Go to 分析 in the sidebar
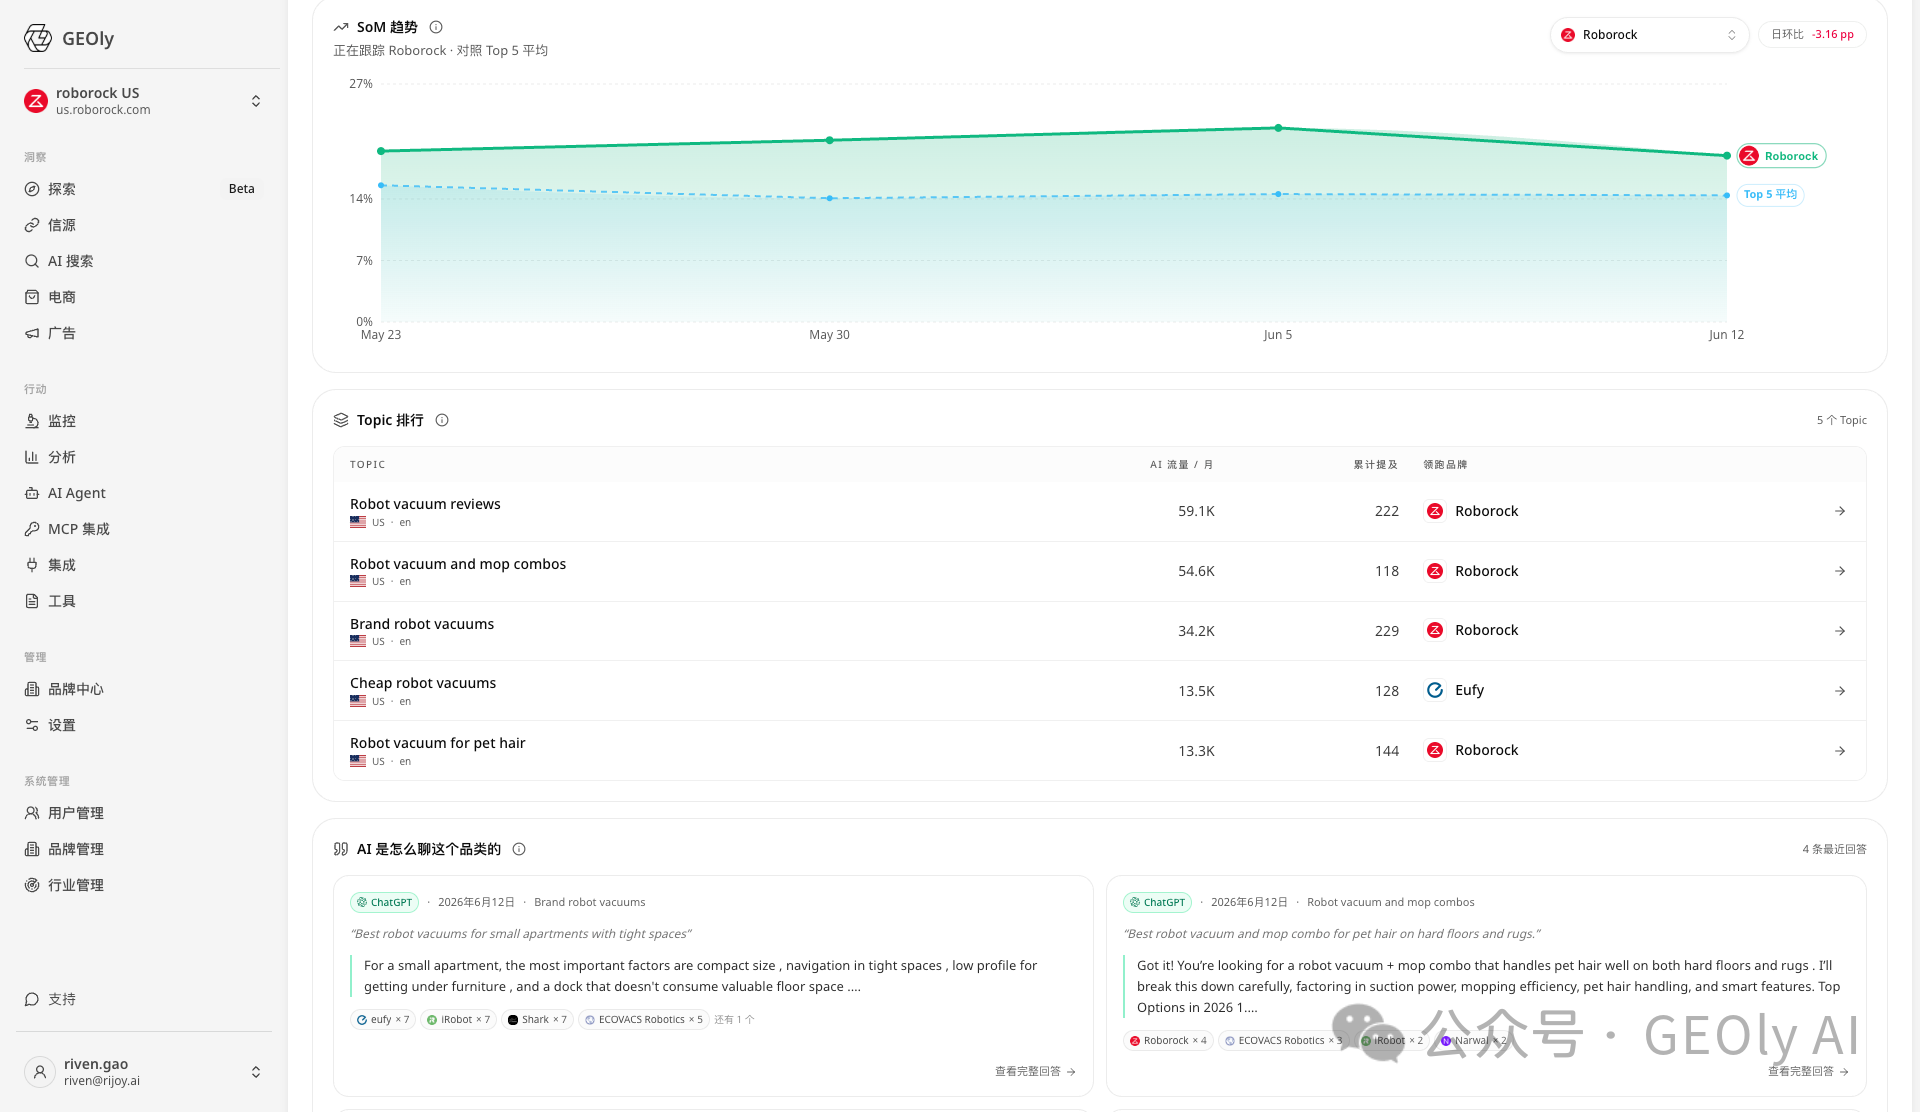The image size is (1920, 1112). click(62, 457)
